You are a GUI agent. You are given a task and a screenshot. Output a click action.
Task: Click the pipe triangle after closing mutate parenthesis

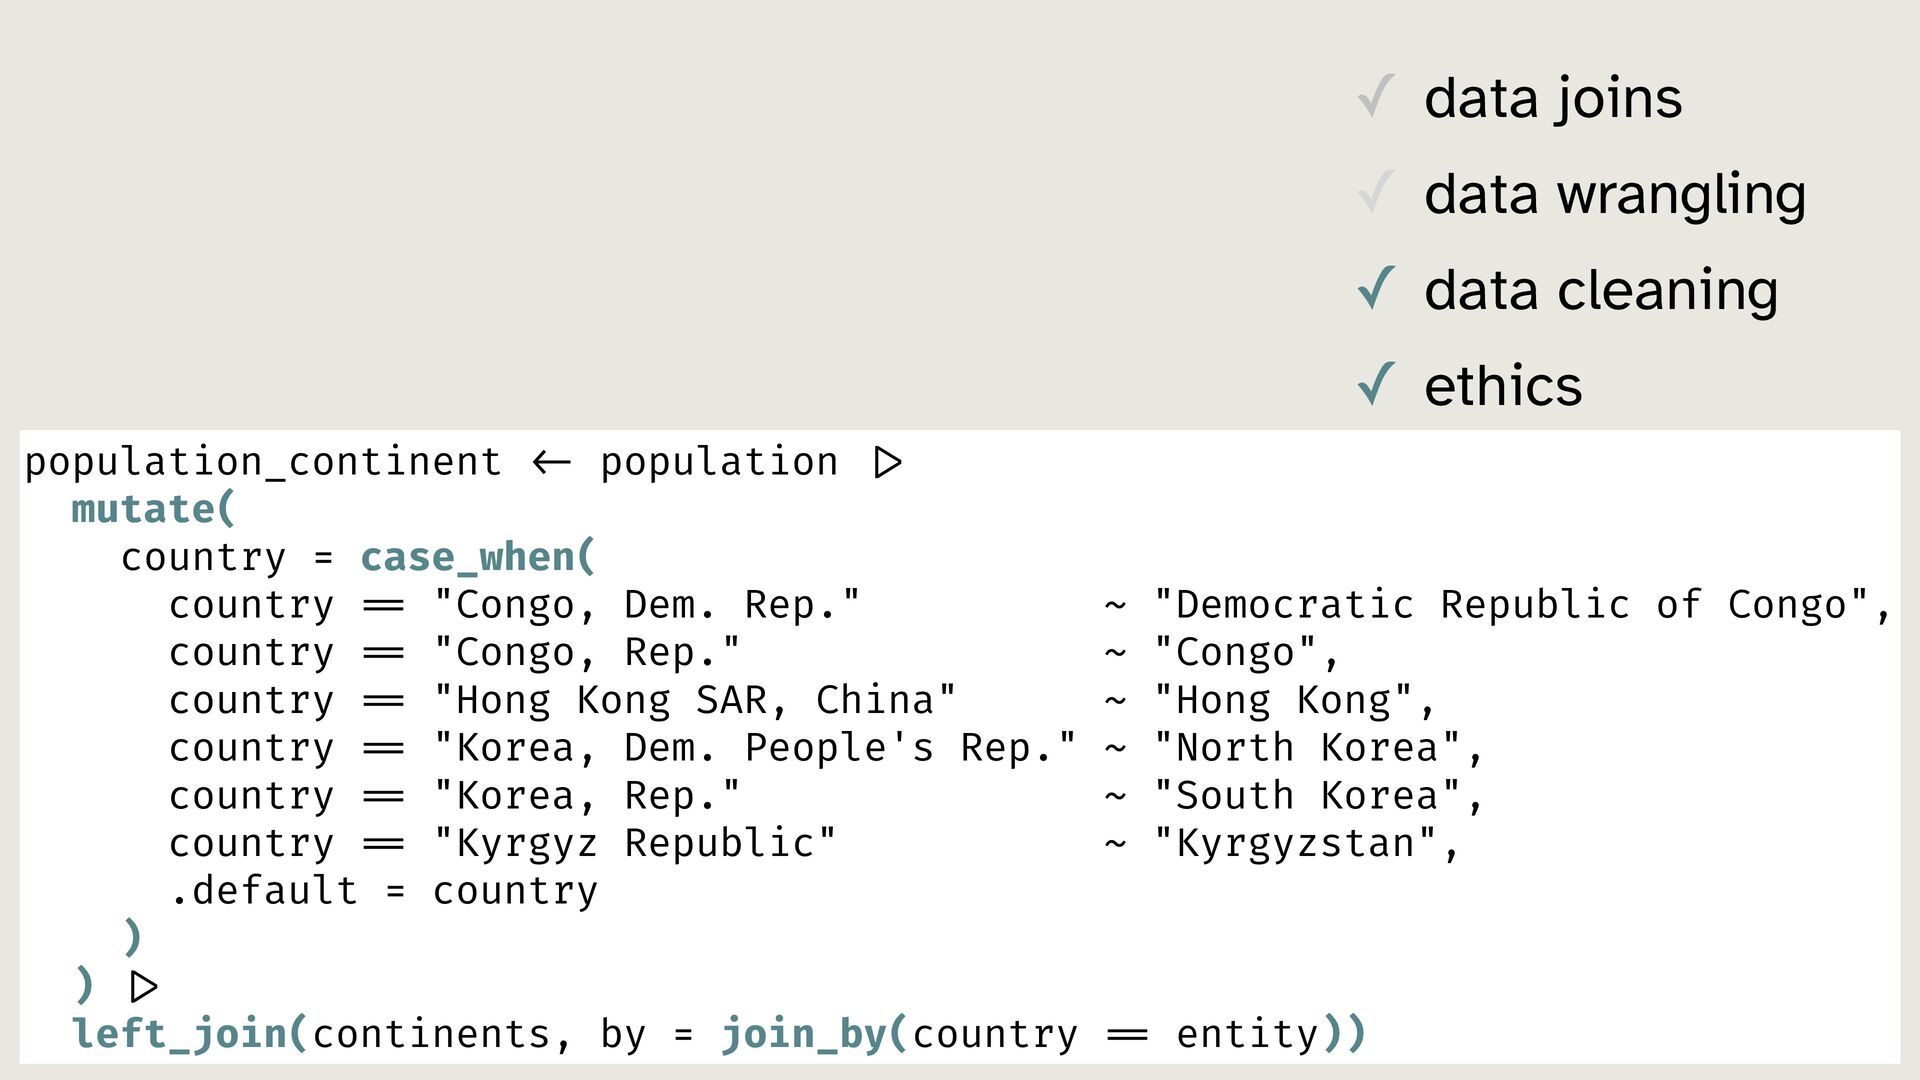(x=144, y=987)
